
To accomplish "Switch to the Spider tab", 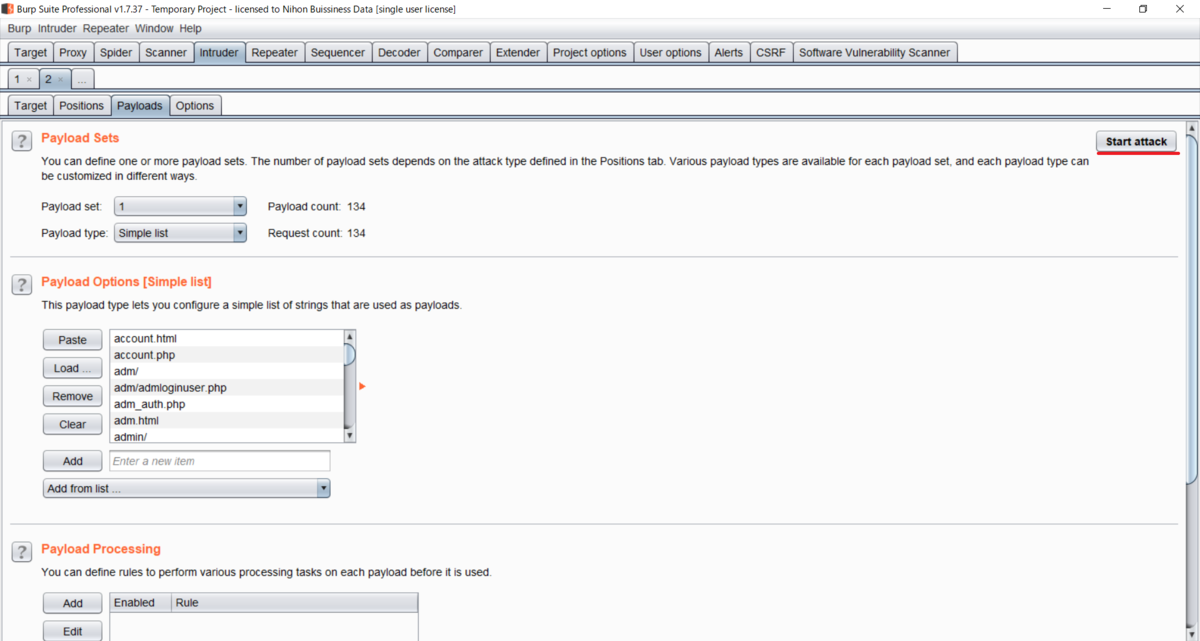I will pyautogui.click(x=116, y=52).
